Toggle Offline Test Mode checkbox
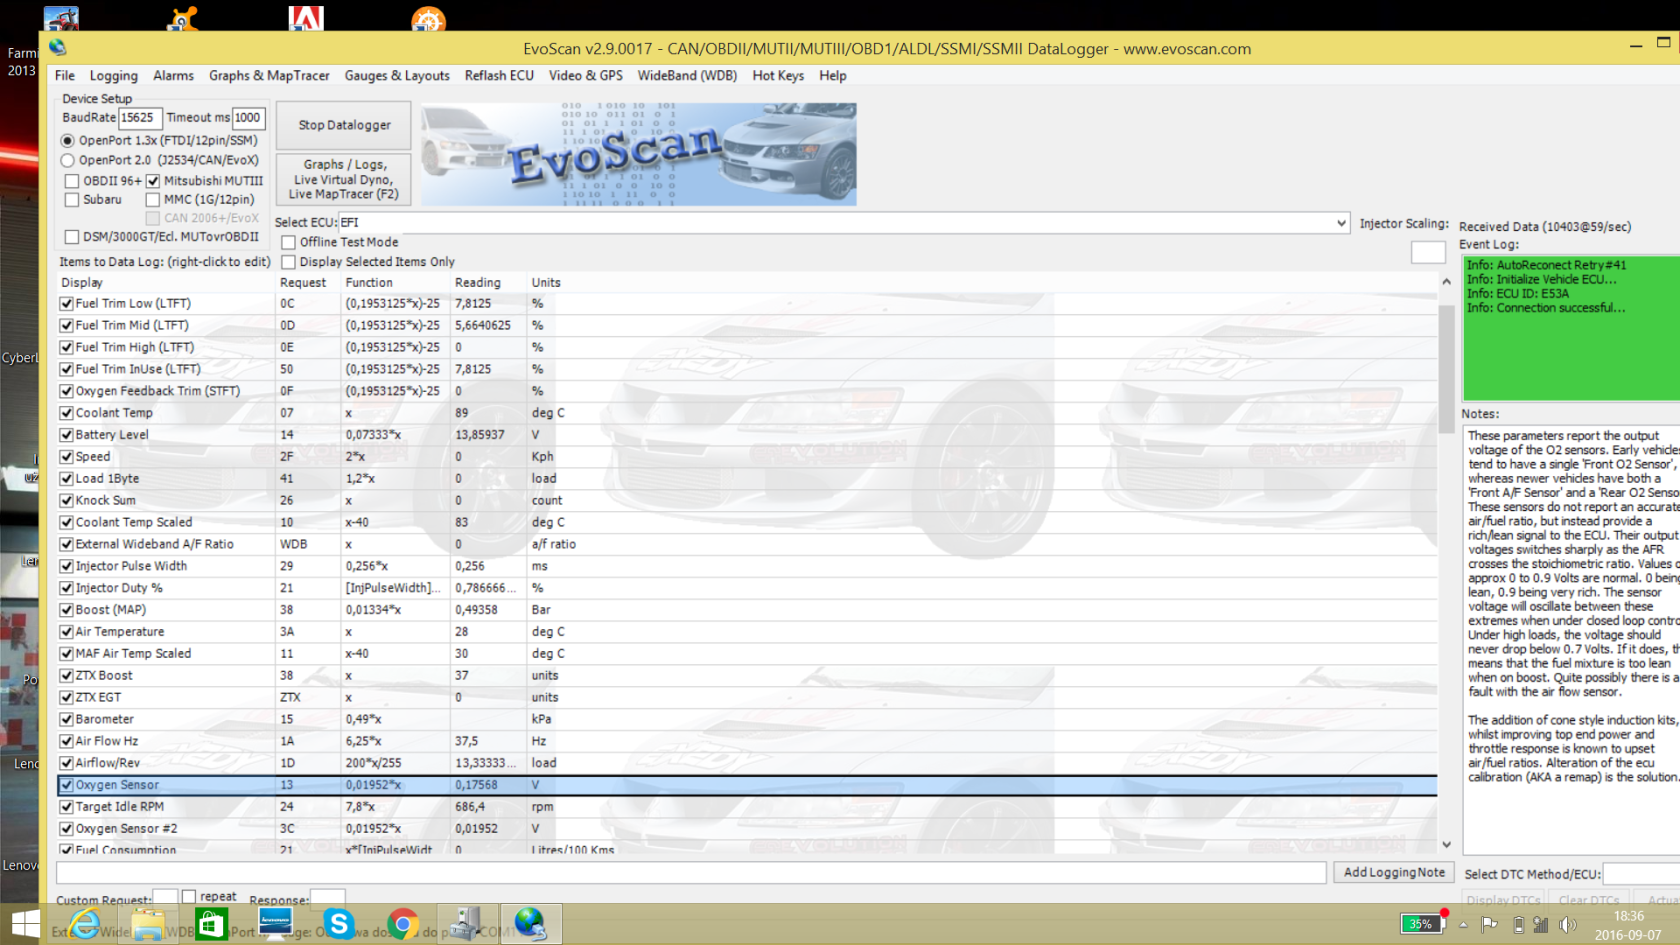 288,242
